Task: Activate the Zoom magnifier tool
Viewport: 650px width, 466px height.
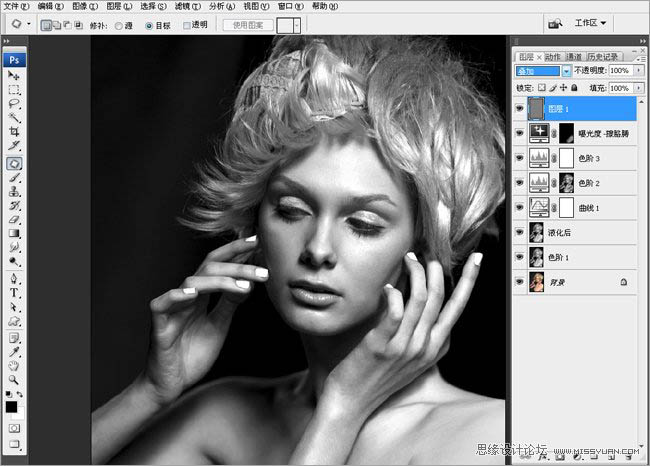Action: click(x=15, y=381)
